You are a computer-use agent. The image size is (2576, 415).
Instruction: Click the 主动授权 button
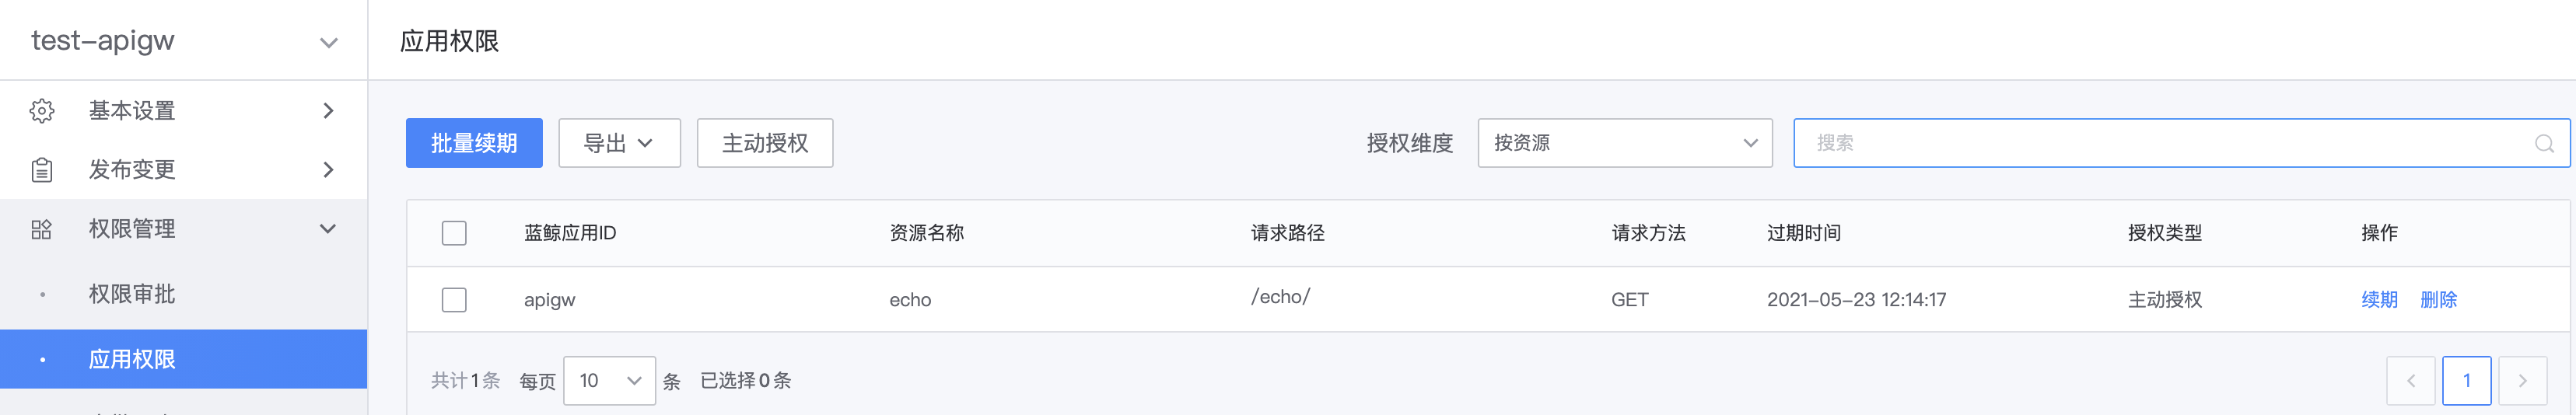click(765, 143)
